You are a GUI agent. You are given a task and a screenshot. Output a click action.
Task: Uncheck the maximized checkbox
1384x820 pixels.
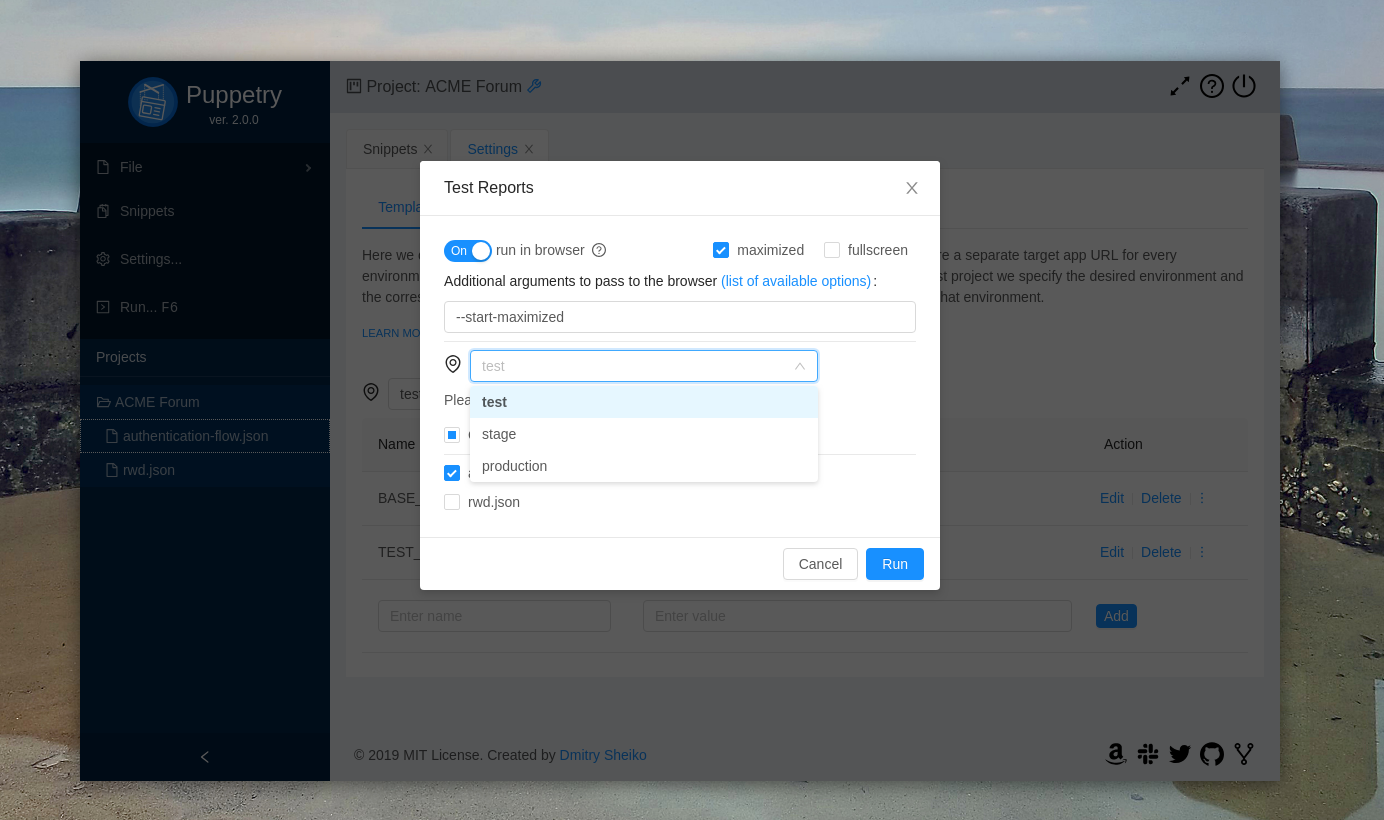[x=721, y=250]
